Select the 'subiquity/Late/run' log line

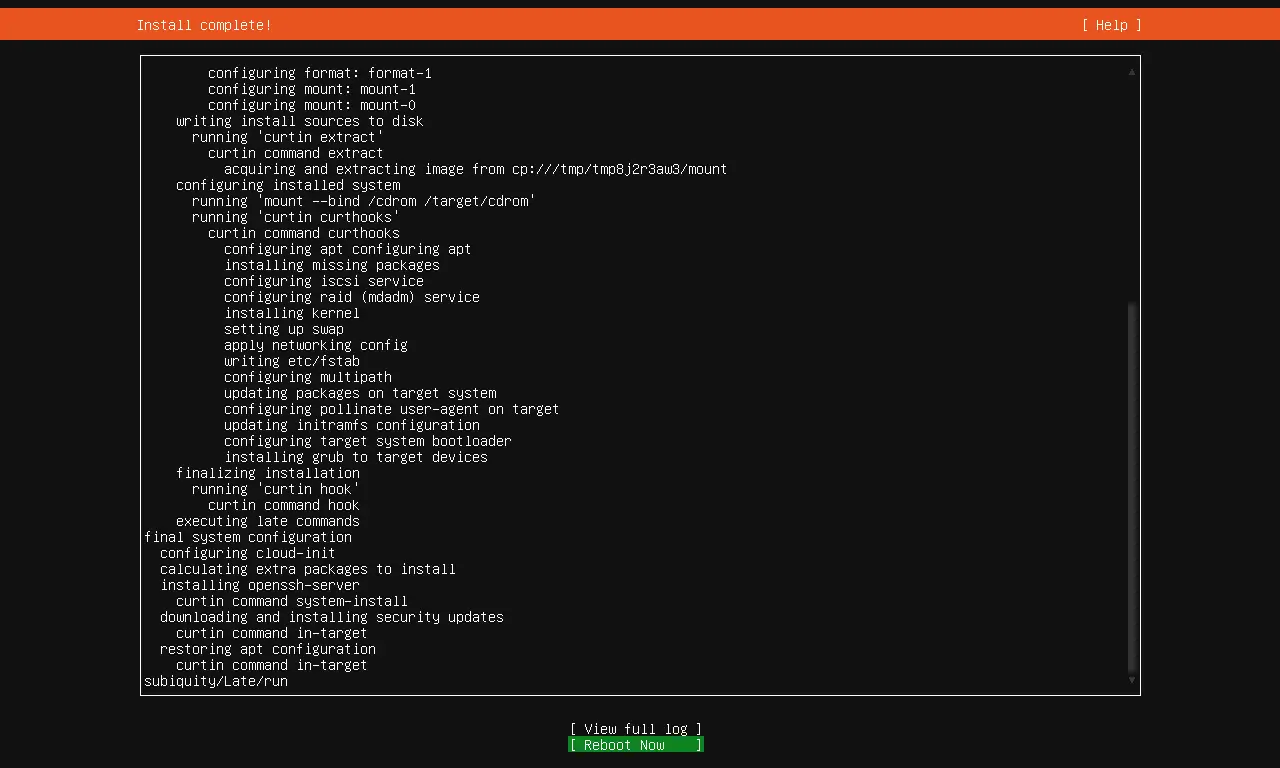coord(216,681)
